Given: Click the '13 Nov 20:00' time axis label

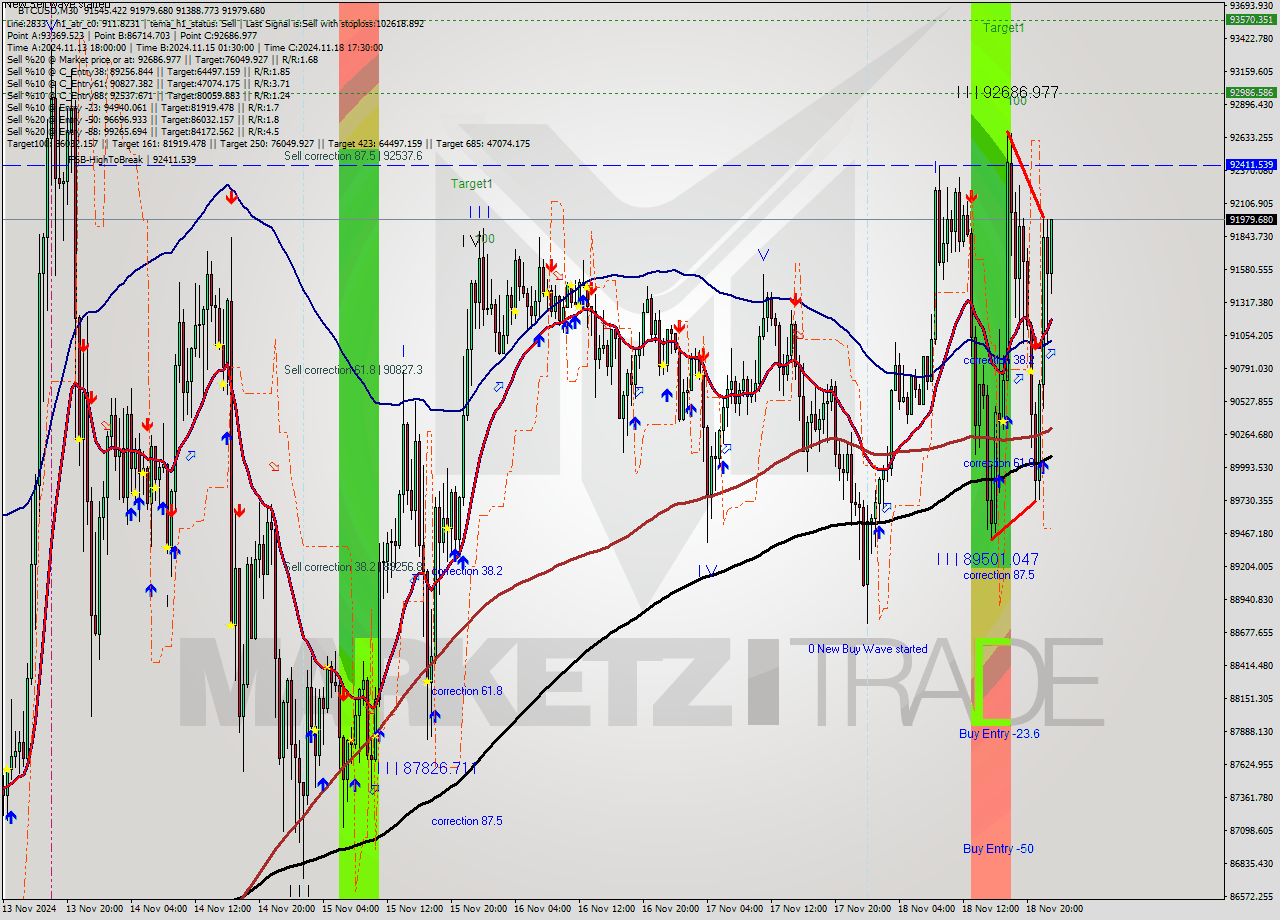Looking at the screenshot, I should pos(95,910).
